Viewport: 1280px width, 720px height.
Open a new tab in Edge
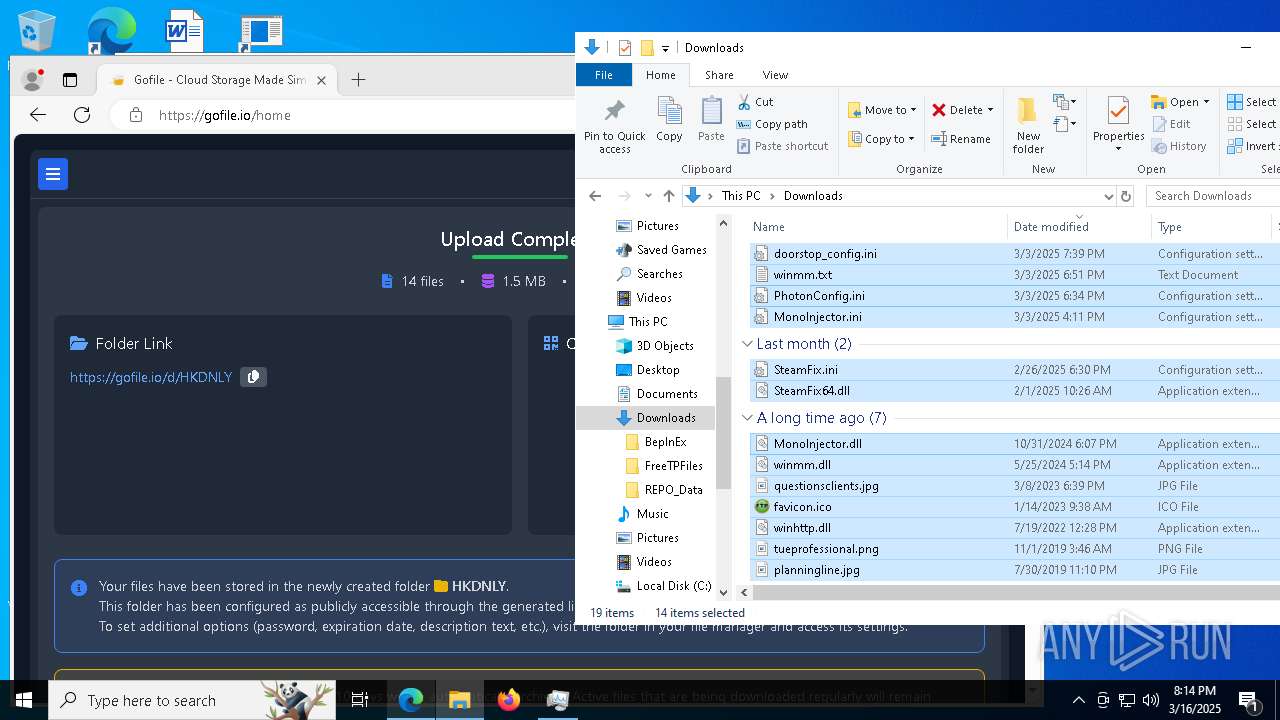[358, 80]
